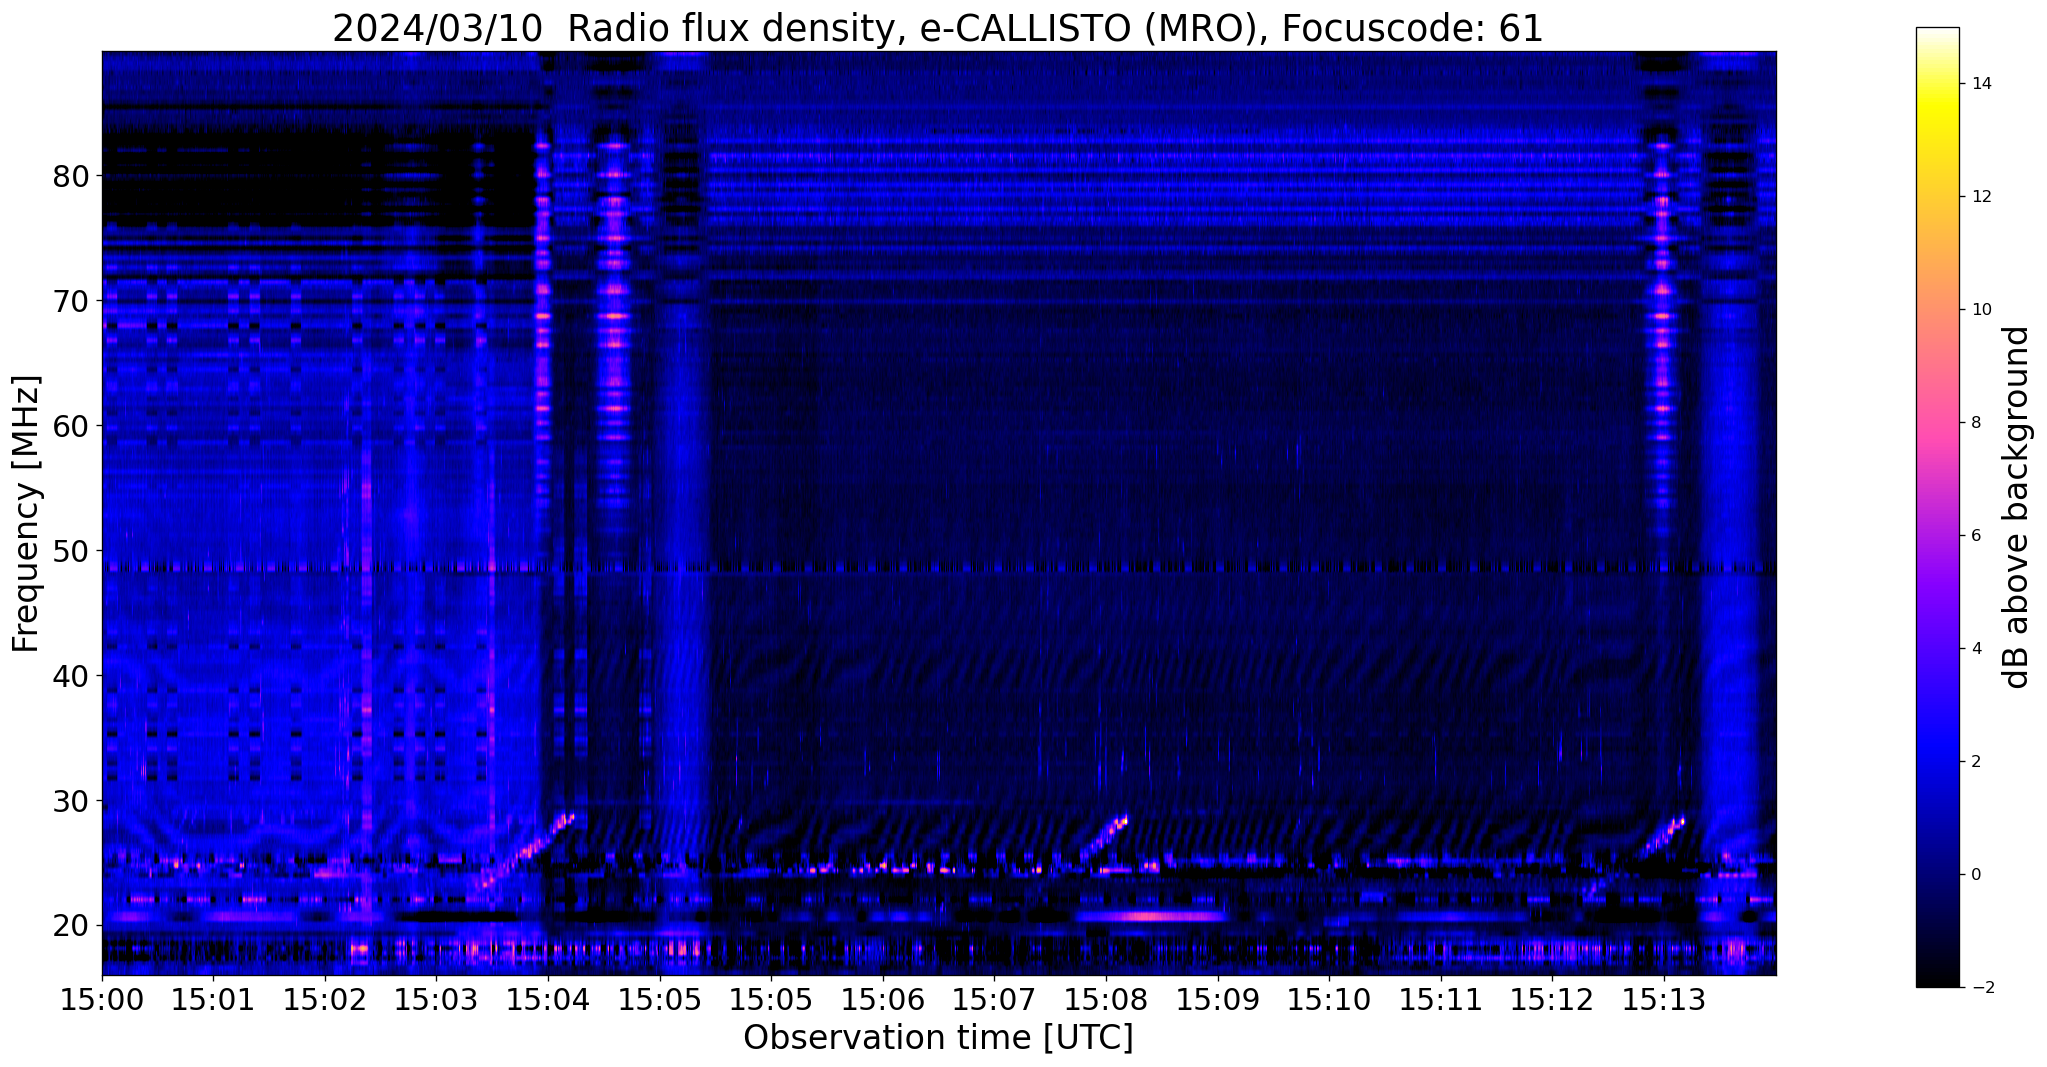This screenshot has width=2047, height=1067.
Task: Click the 15:03 time tick label
Action: pos(437,1000)
